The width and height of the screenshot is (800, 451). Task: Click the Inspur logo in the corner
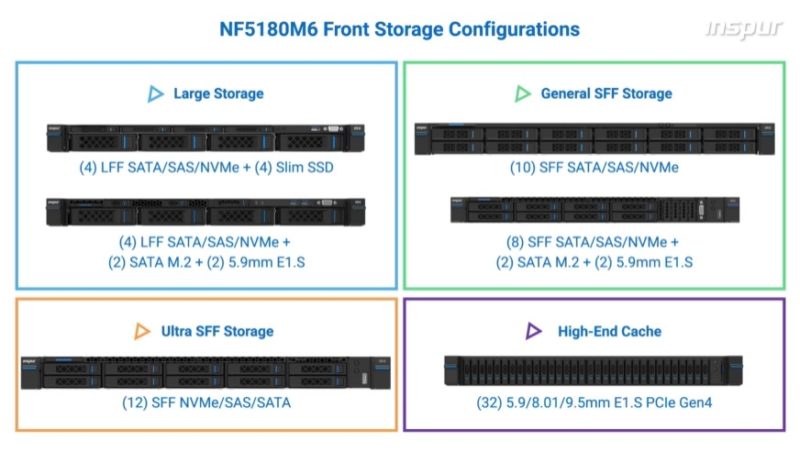[x=744, y=29]
